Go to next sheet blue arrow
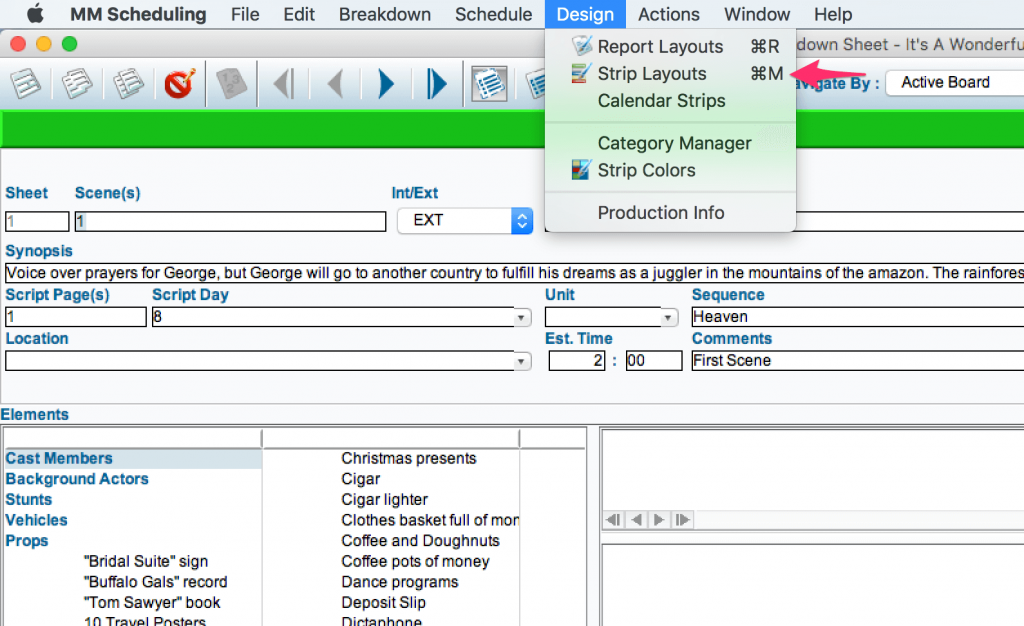Viewport: 1024px width, 626px height. (x=386, y=84)
